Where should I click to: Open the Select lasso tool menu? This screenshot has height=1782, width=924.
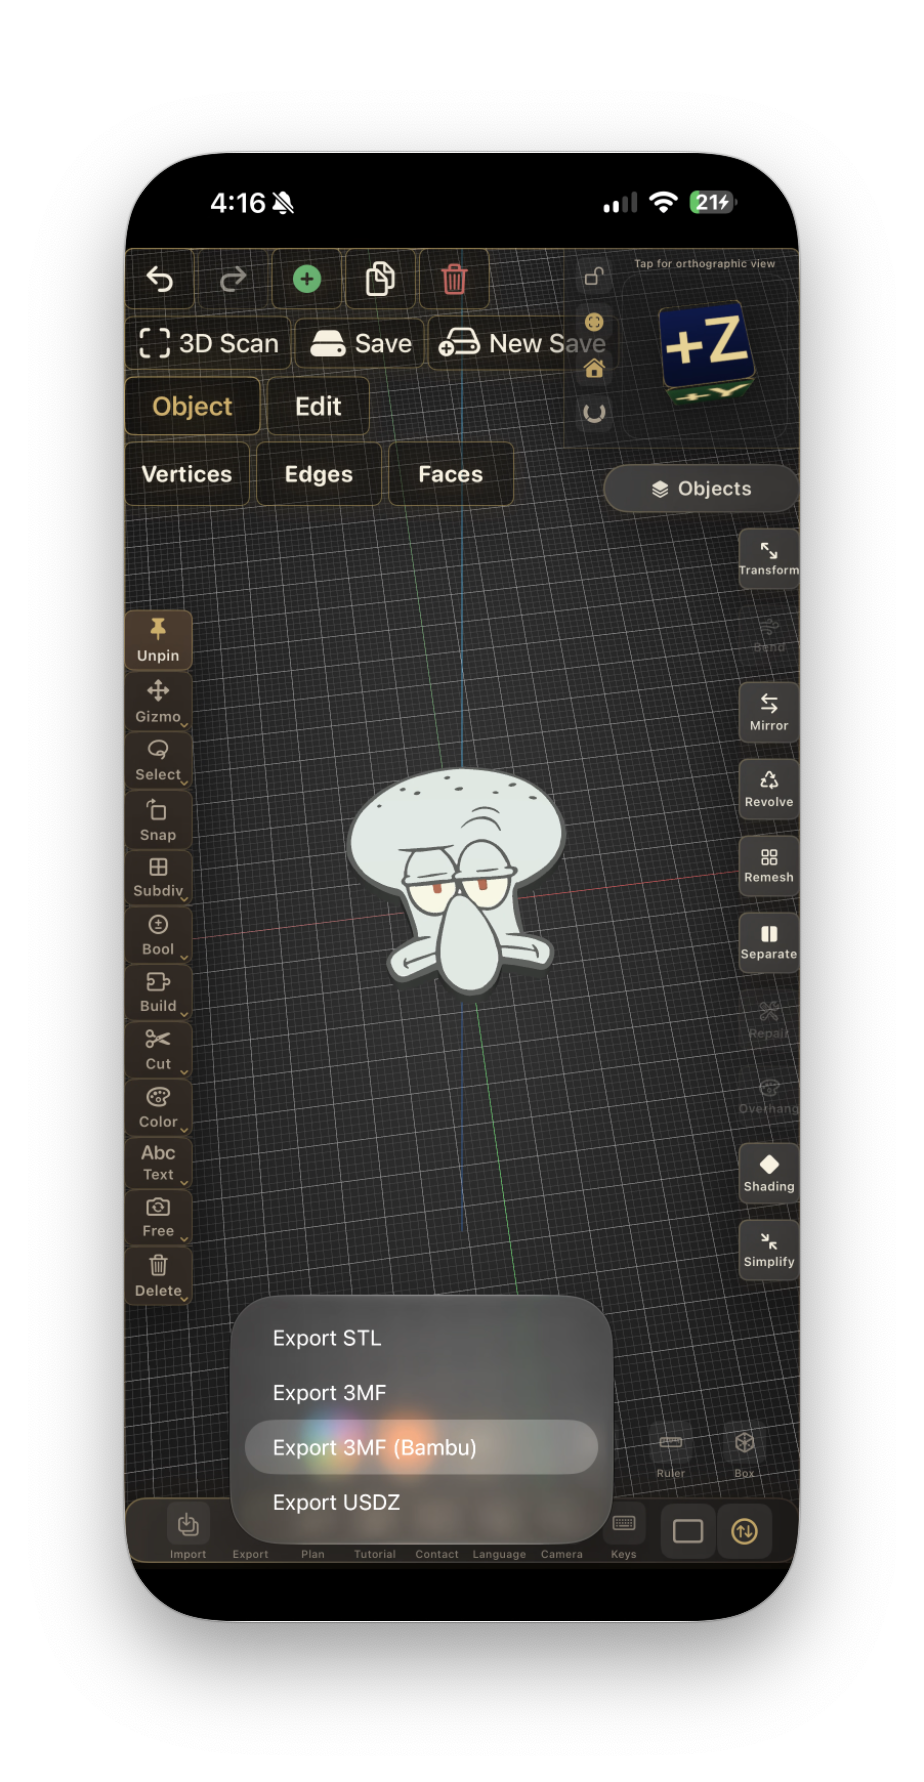[x=158, y=760]
